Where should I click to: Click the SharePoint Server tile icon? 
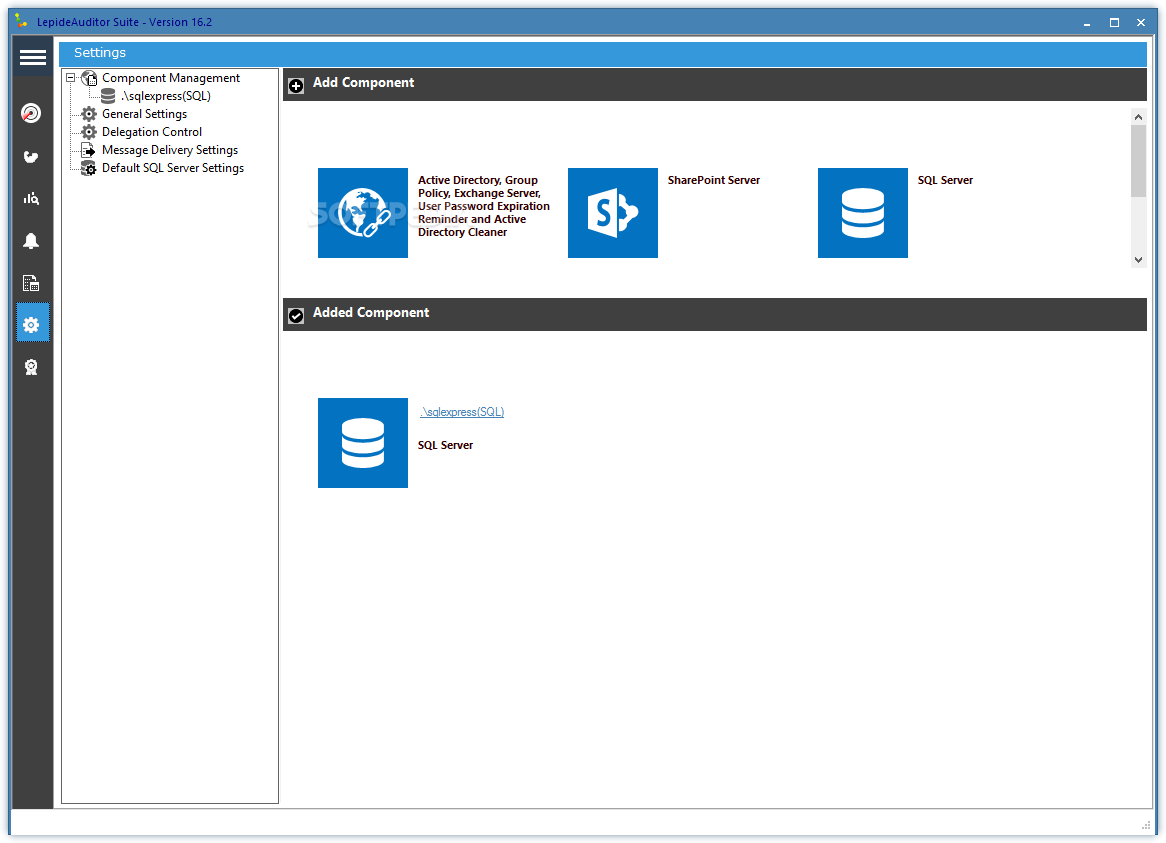pos(613,213)
